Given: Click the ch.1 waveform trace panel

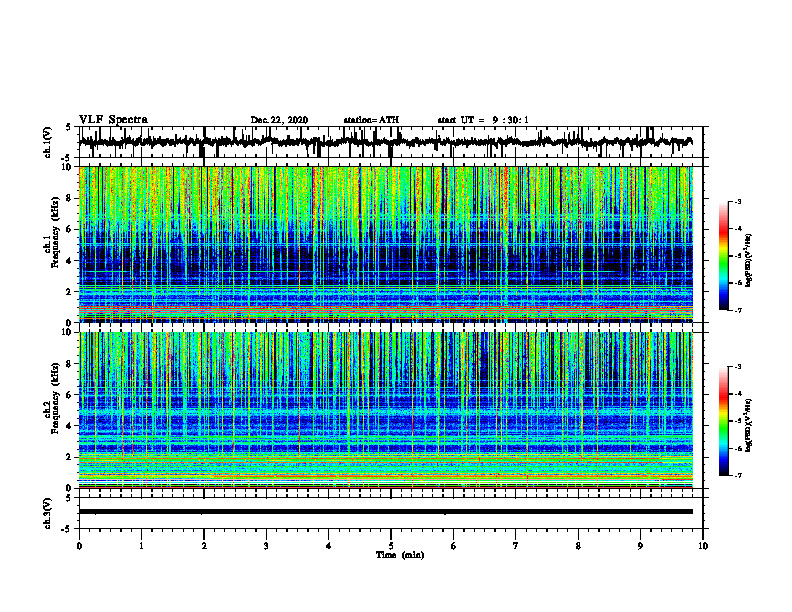Looking at the screenshot, I should (x=390, y=142).
